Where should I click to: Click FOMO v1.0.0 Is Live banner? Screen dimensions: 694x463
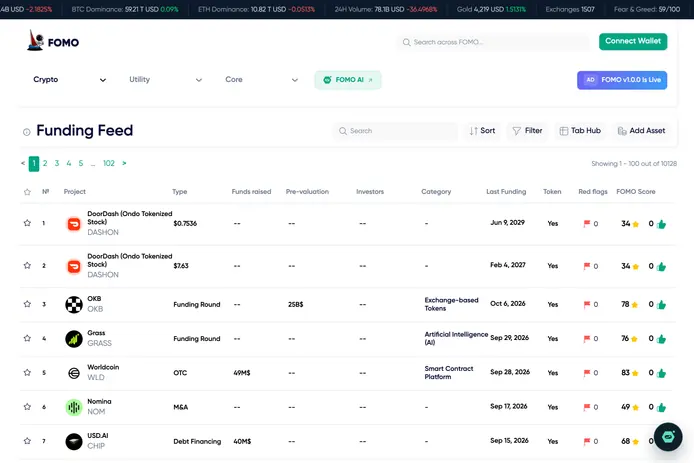[x=622, y=80]
